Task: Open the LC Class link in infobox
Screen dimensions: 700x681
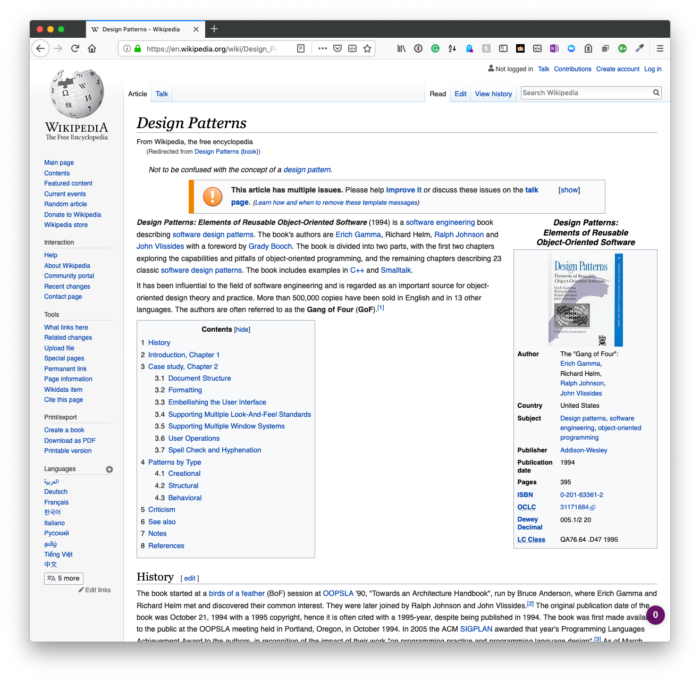Action: (531, 539)
